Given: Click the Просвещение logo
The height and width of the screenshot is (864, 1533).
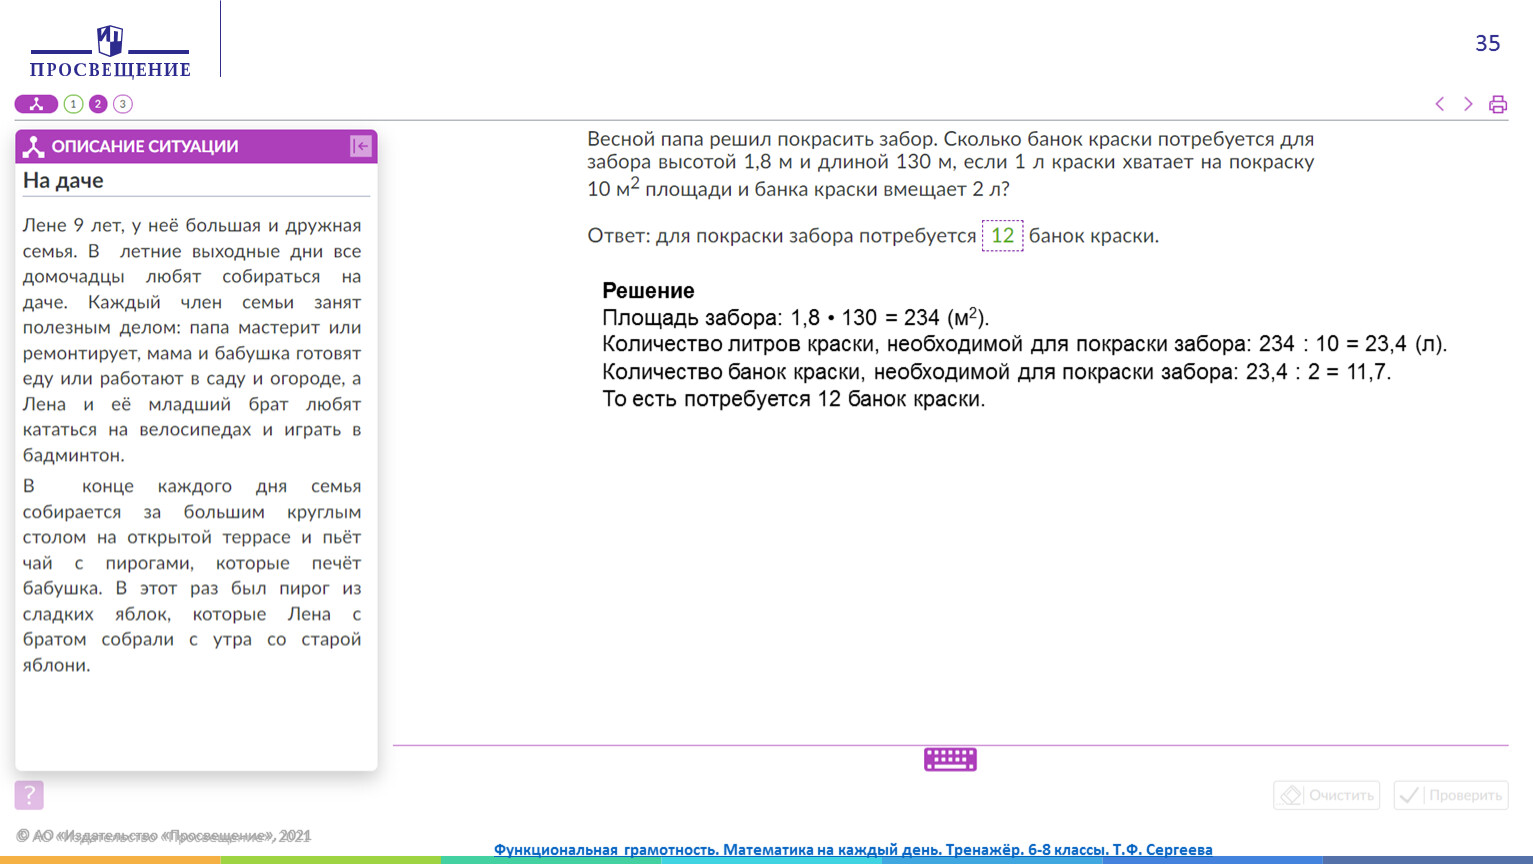Looking at the screenshot, I should 110,51.
